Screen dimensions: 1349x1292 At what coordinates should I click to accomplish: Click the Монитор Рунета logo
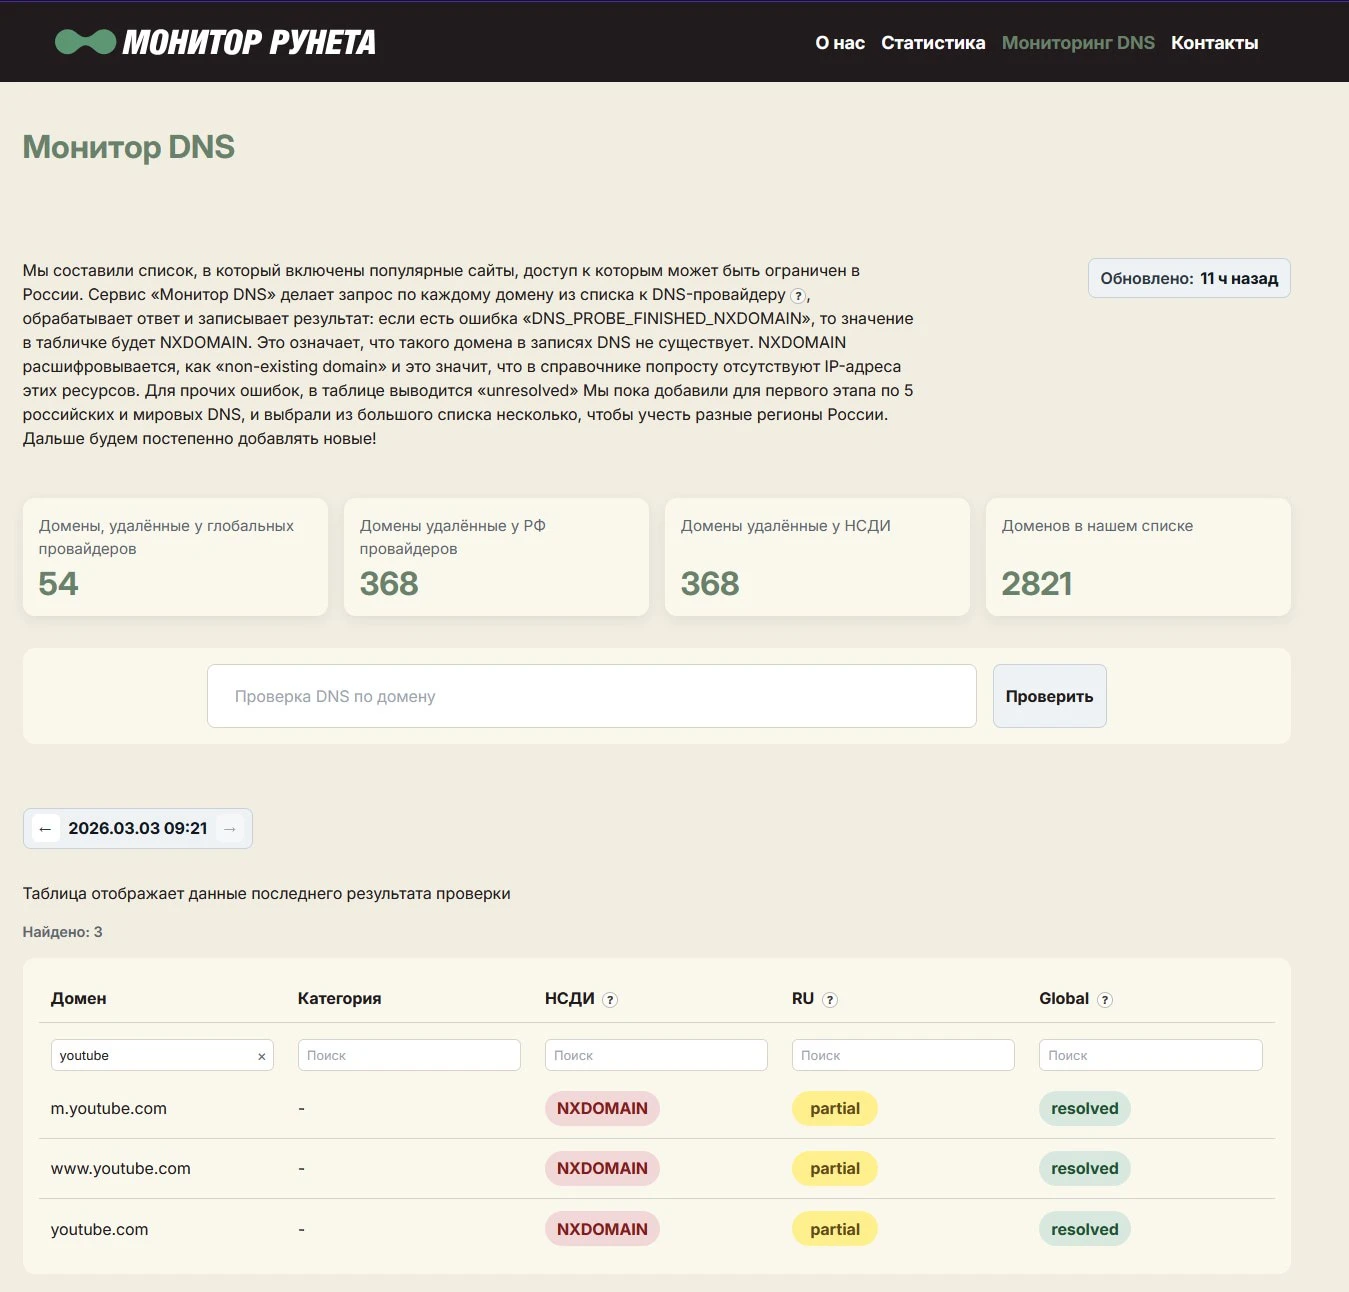[x=215, y=42]
